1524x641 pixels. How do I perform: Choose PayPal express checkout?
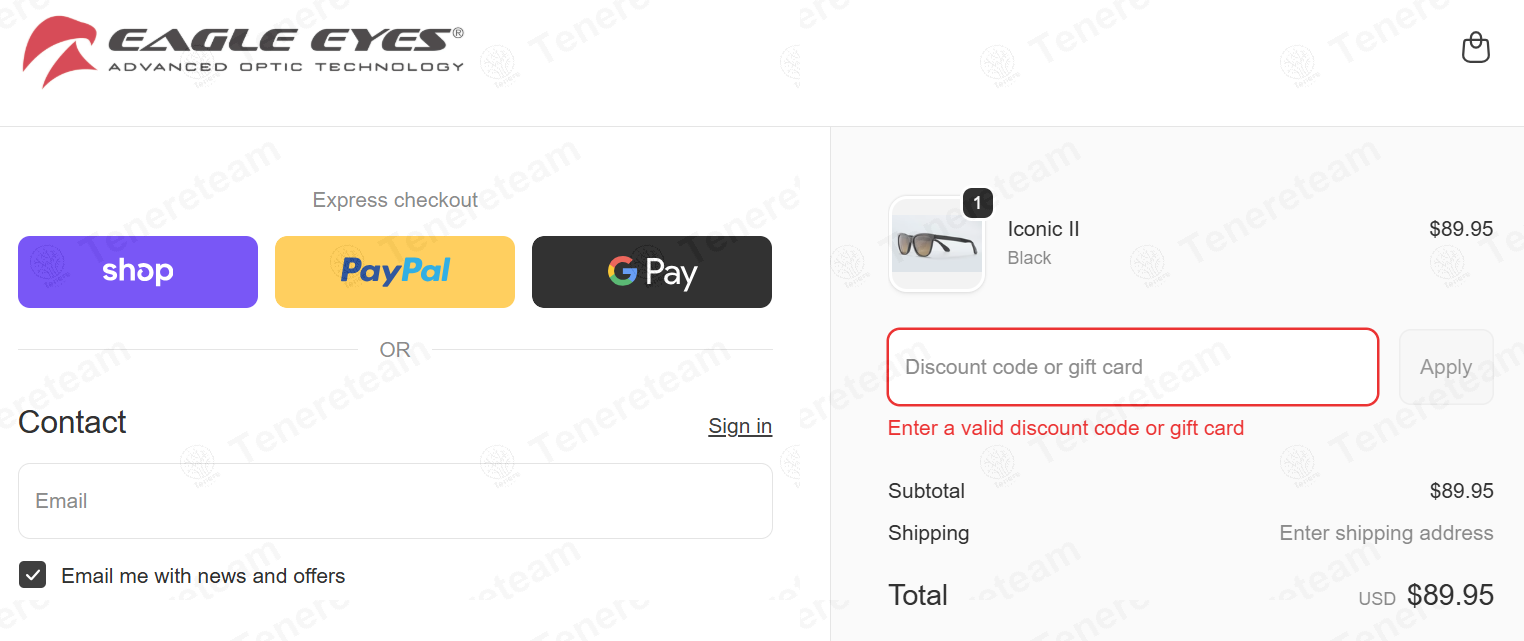tap(395, 272)
